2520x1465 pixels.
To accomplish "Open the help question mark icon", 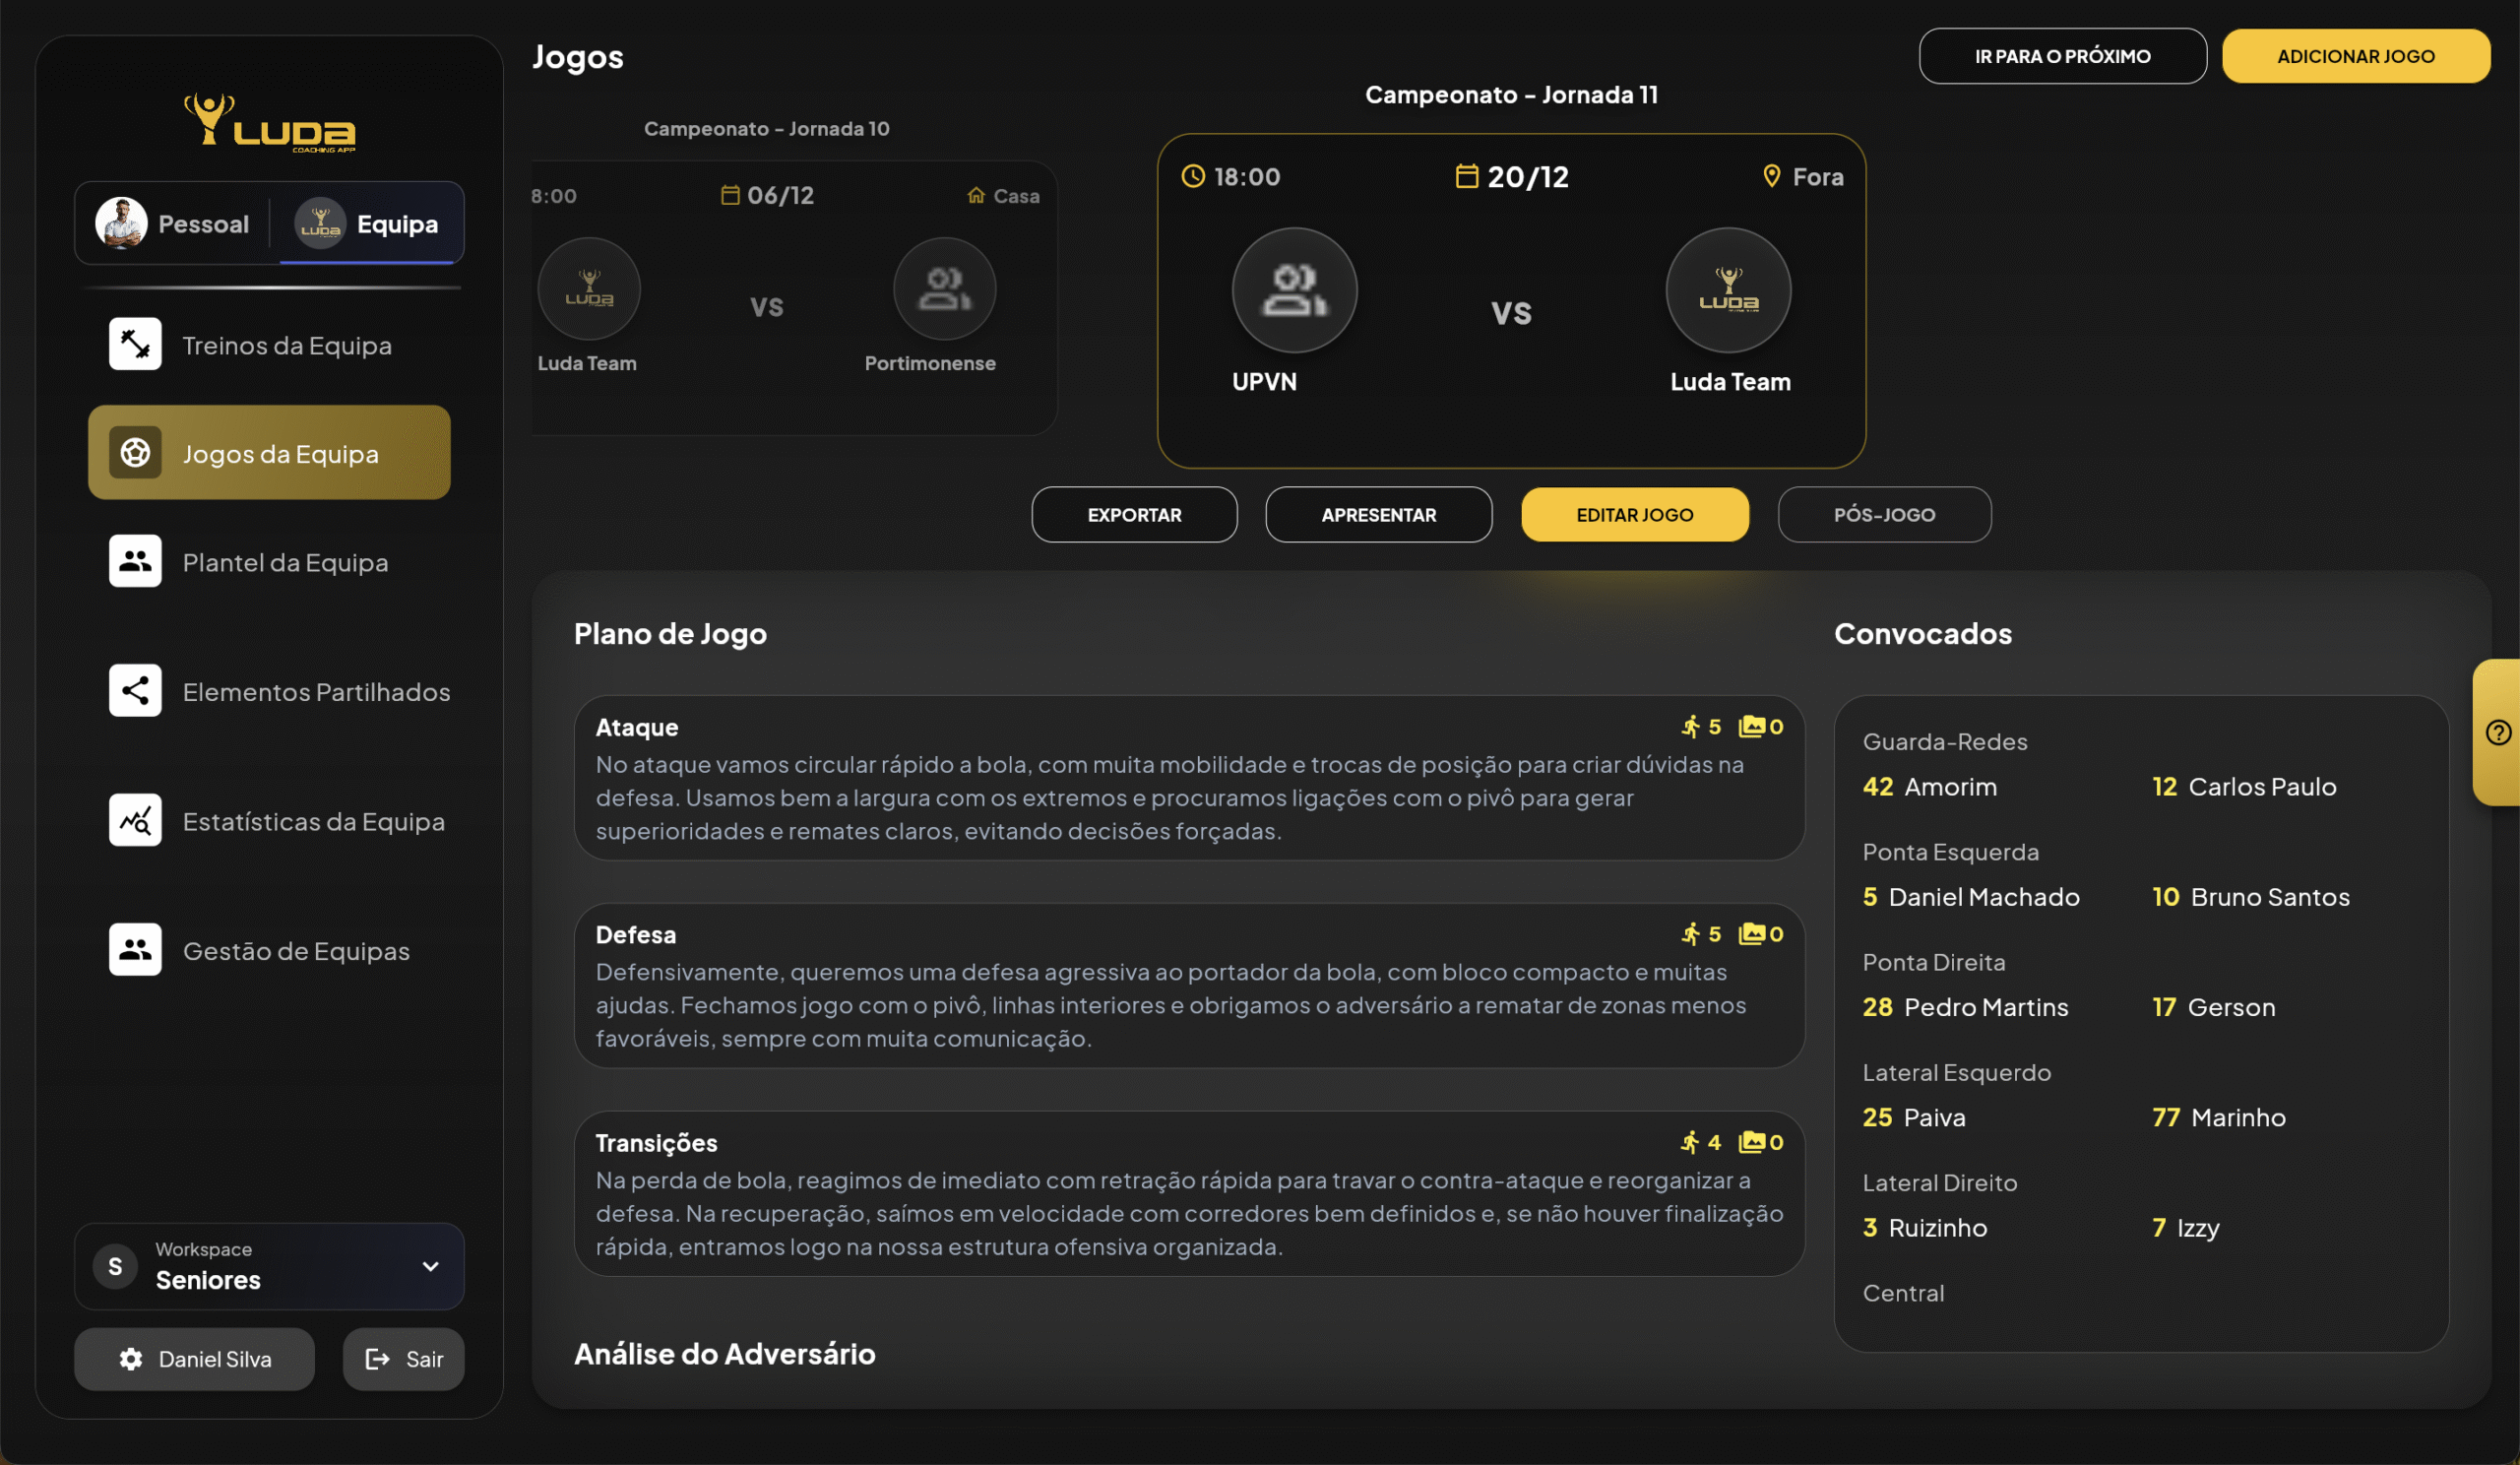I will point(2497,732).
